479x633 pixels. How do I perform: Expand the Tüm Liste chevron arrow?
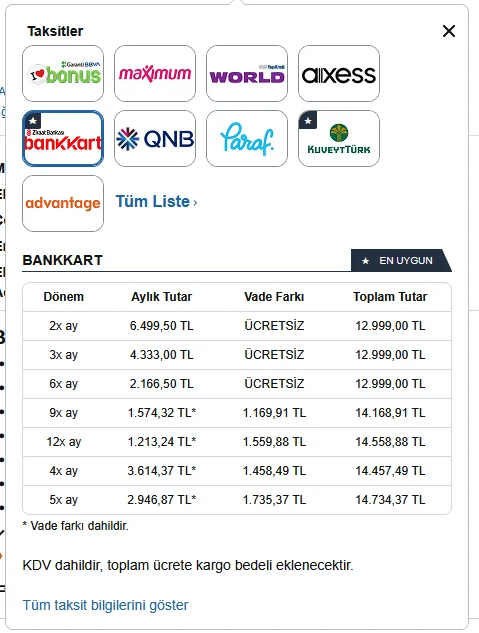195,202
